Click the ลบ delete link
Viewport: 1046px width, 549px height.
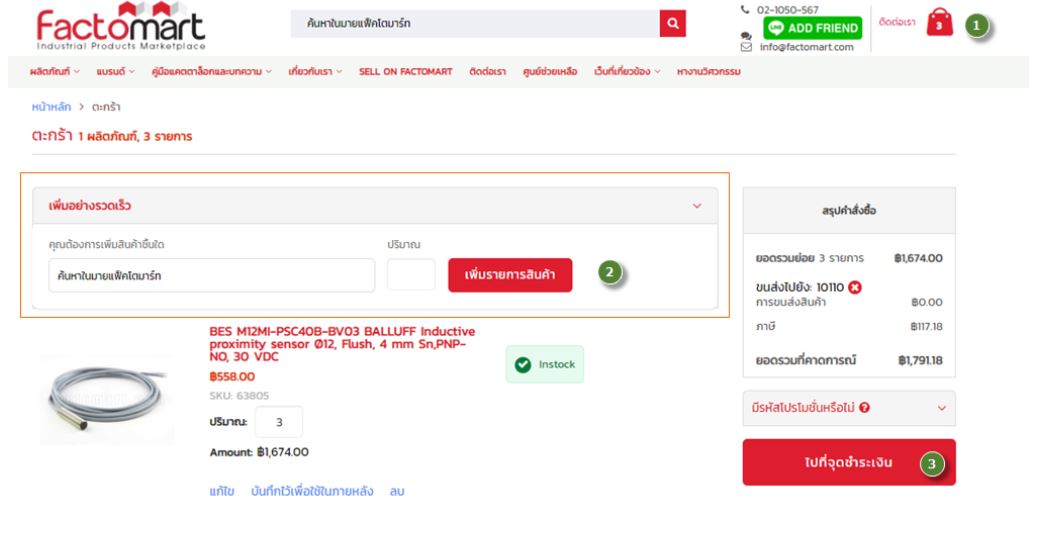pyautogui.click(x=397, y=491)
